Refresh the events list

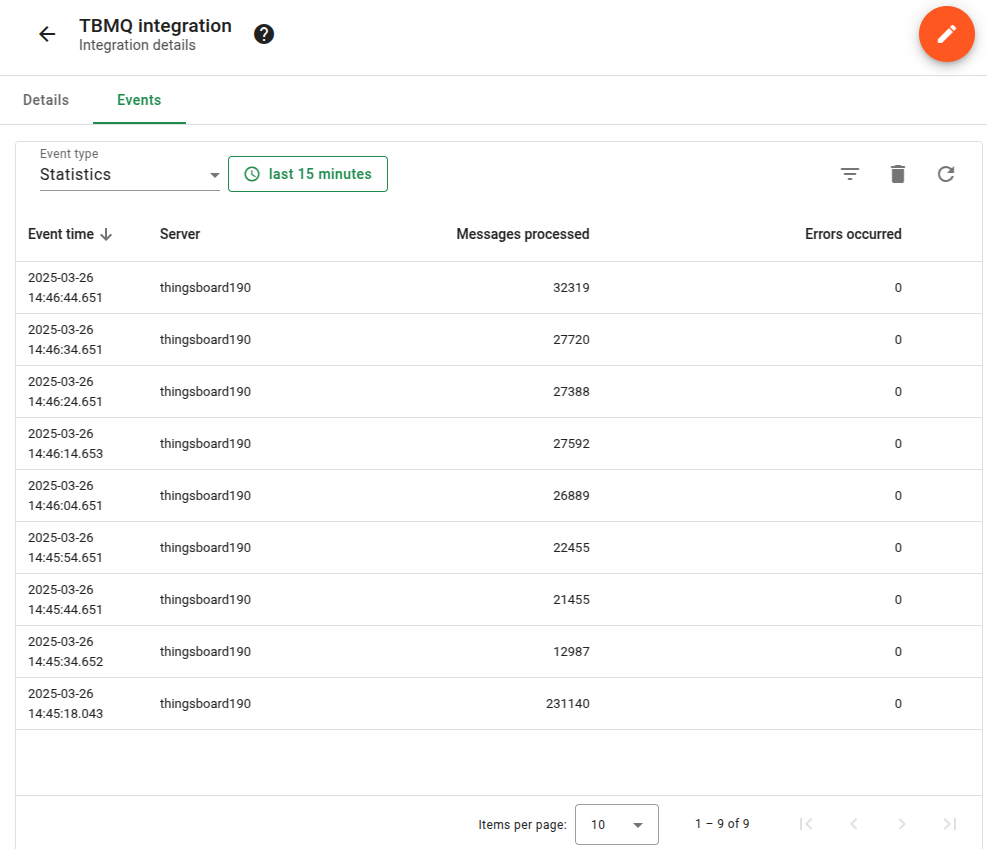945,174
